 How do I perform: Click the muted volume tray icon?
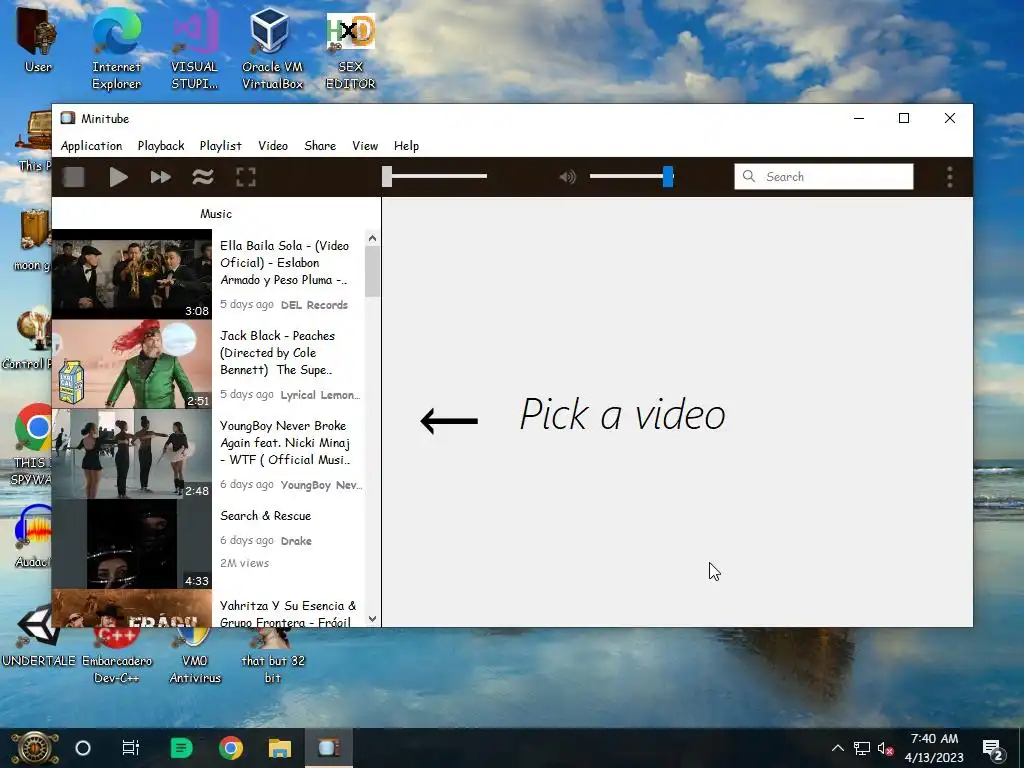coord(886,748)
